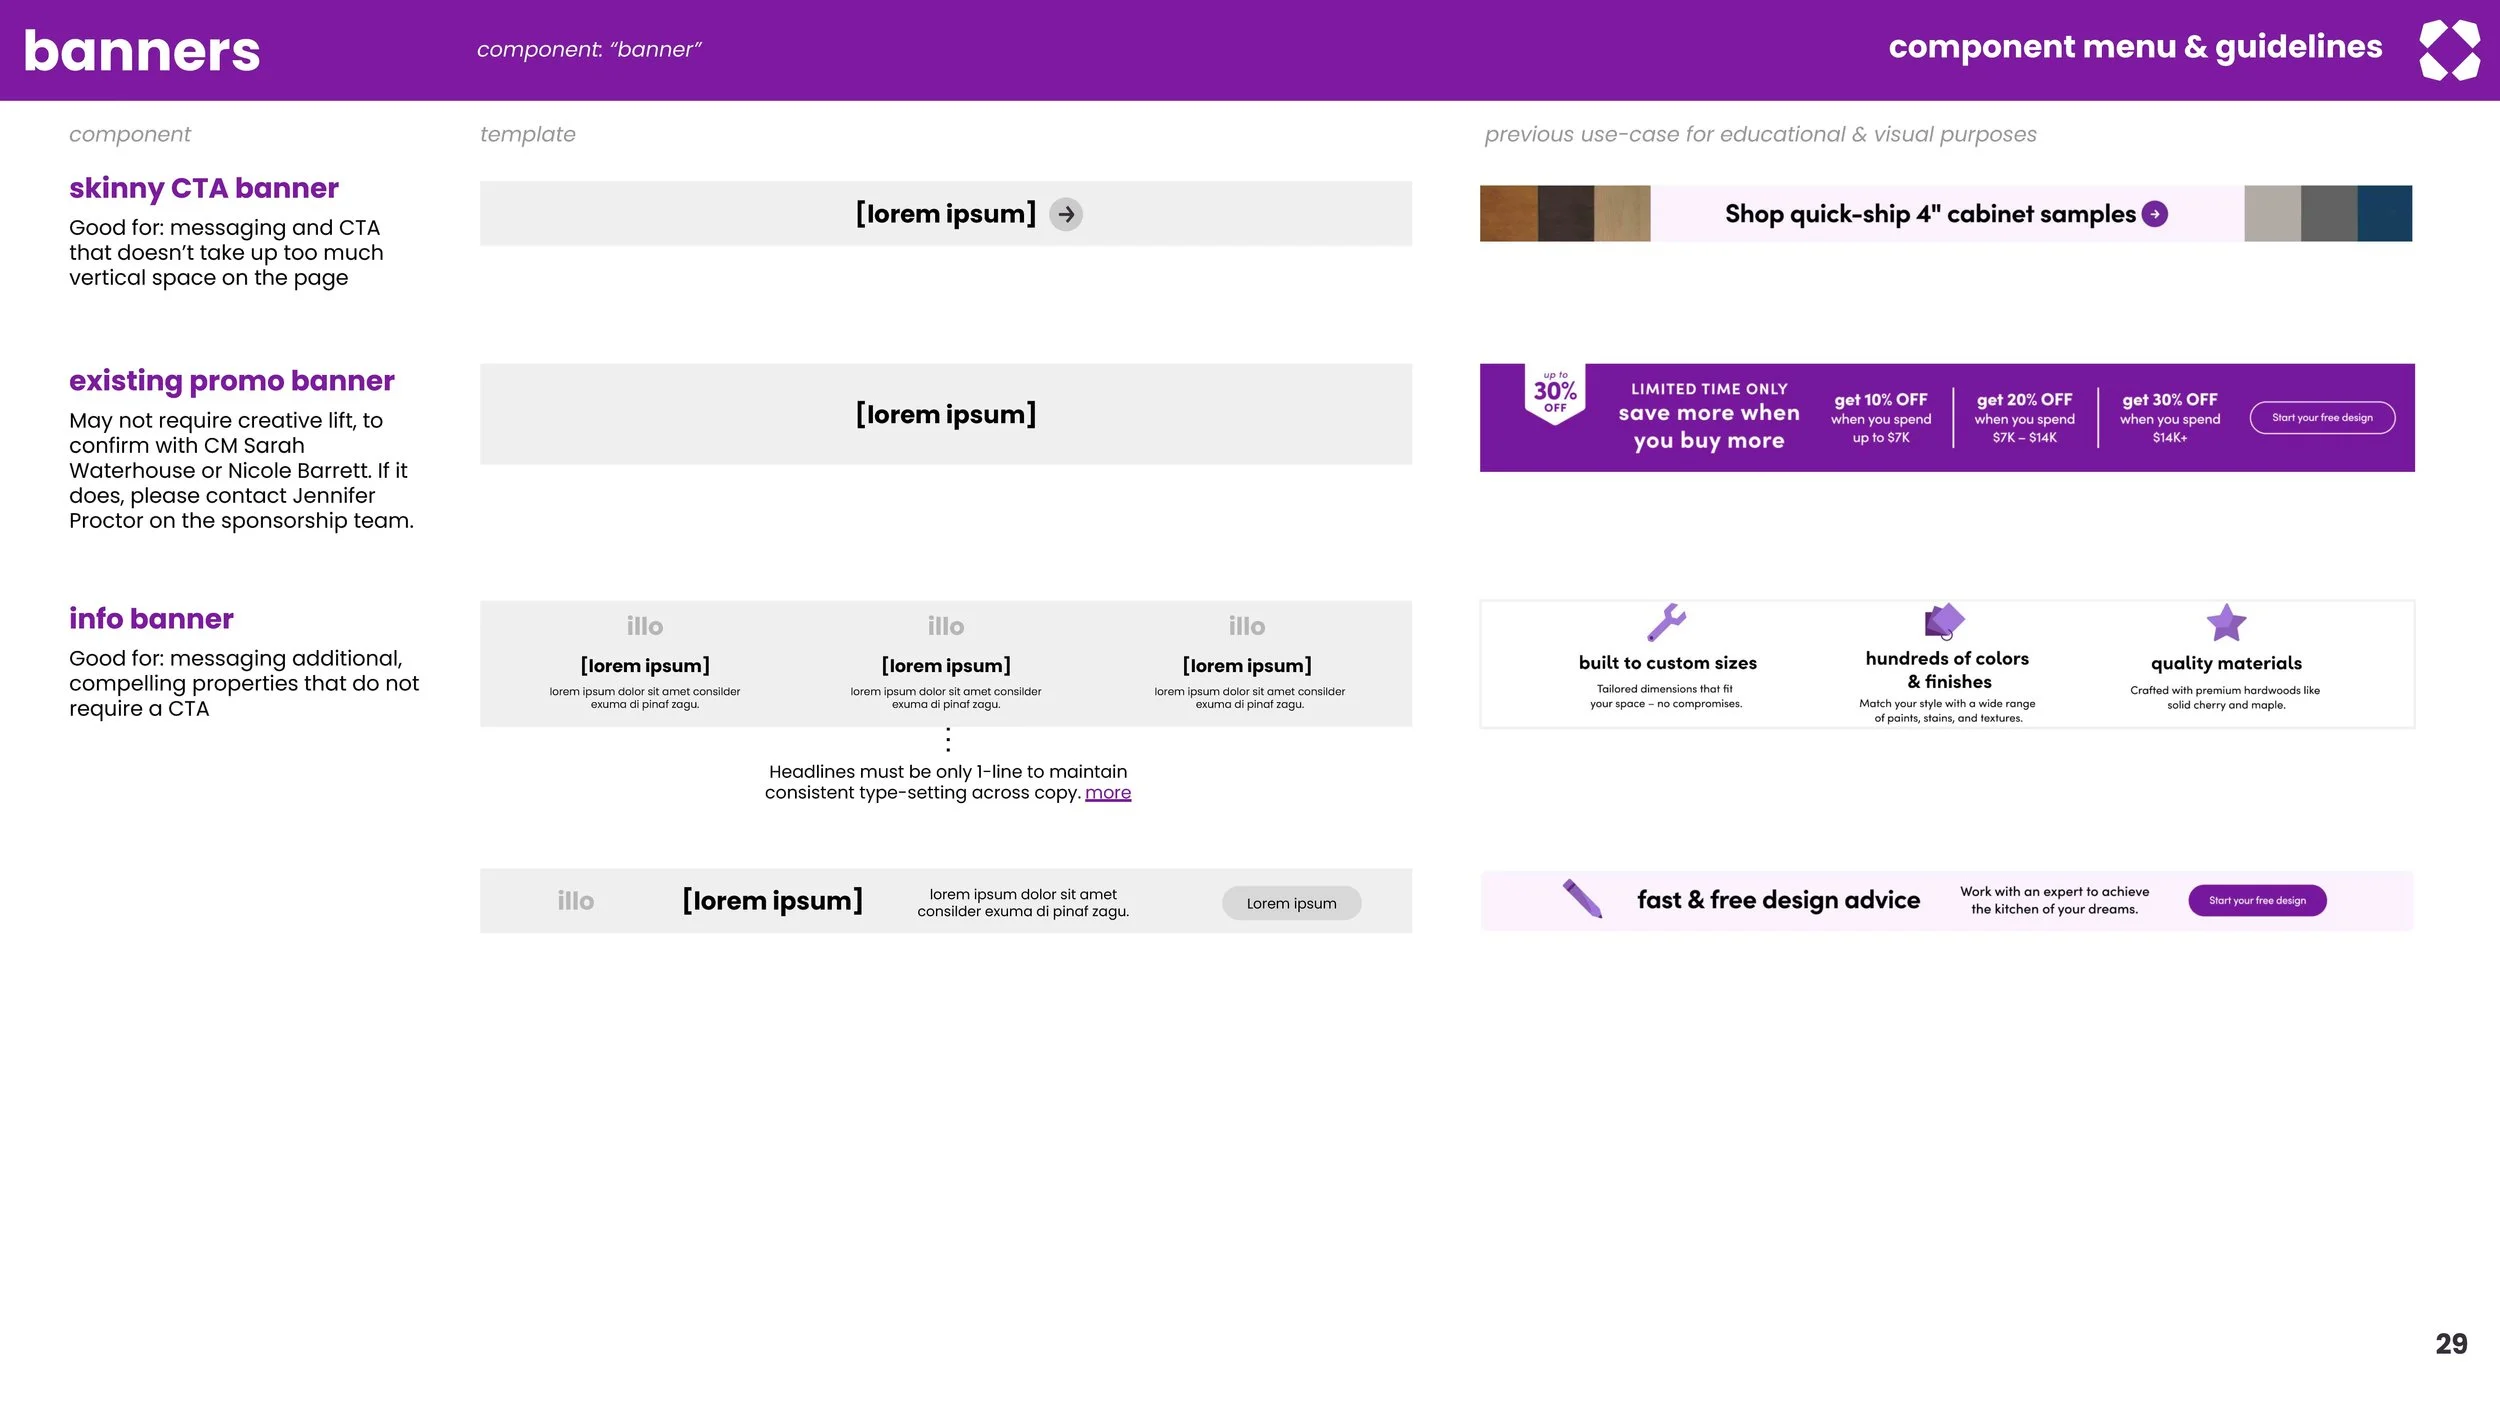Click the purple star icon
Viewport: 2500px width, 1406px height.
click(2226, 623)
